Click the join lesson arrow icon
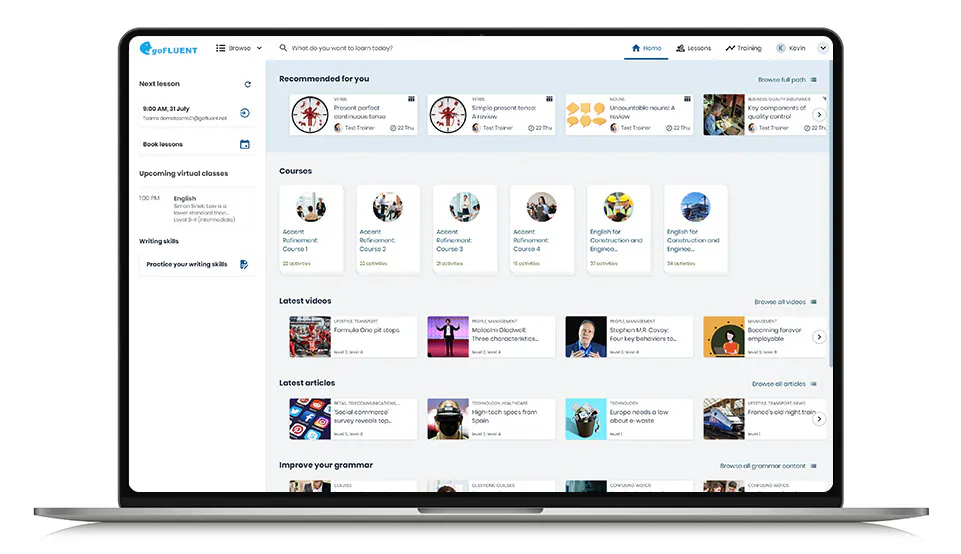Viewport: 961px width, 554px height. pos(245,113)
